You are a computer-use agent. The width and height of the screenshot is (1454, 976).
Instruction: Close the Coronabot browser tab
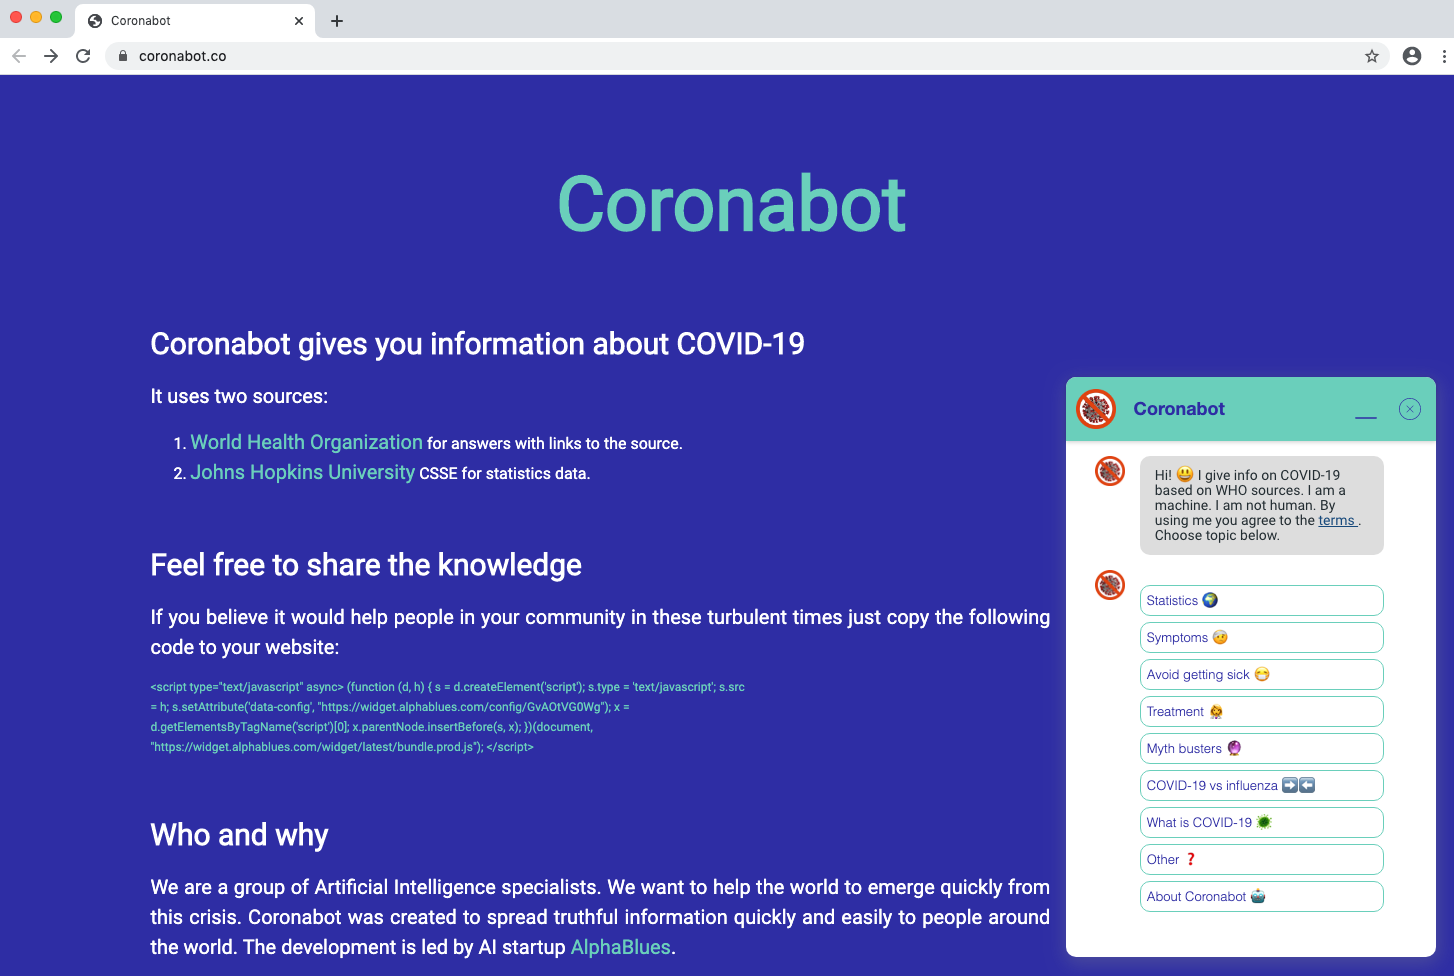[x=299, y=21]
